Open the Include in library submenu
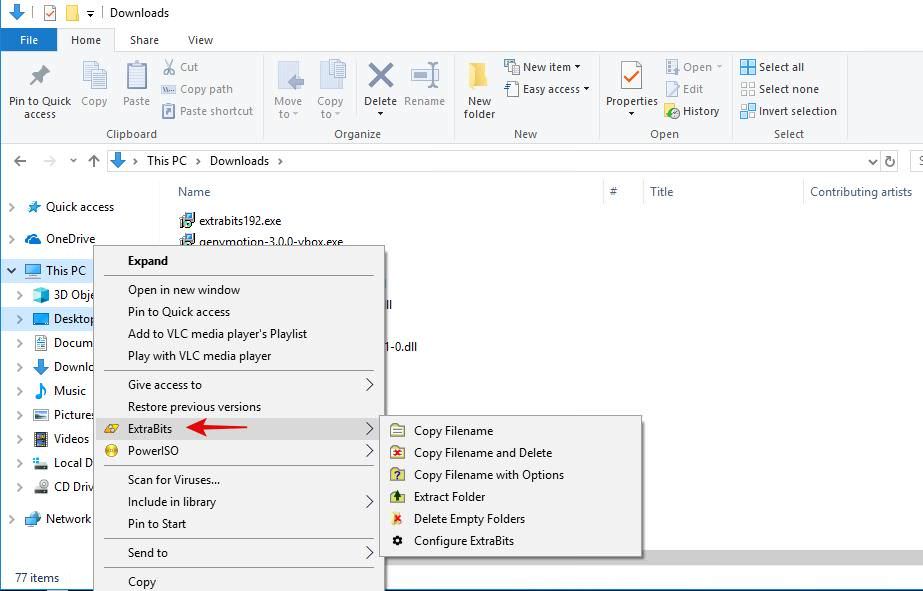The image size is (923, 591). pos(239,502)
